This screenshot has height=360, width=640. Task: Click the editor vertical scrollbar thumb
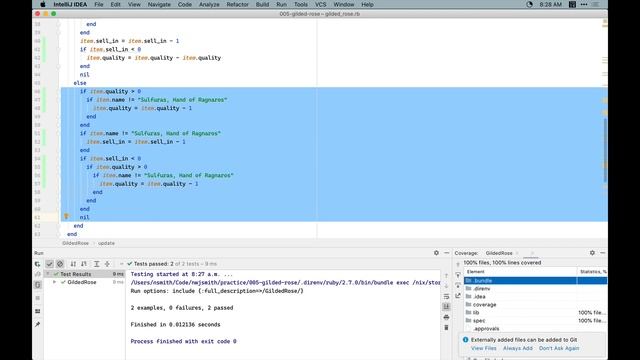click(605, 150)
